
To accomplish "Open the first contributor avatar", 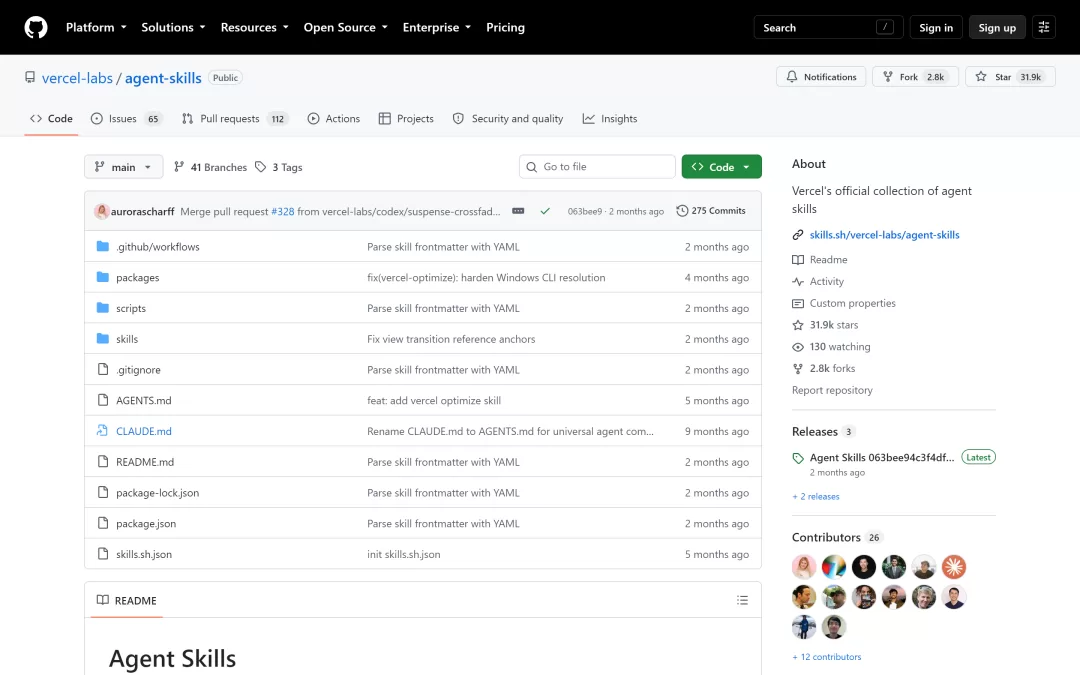I will 804,567.
